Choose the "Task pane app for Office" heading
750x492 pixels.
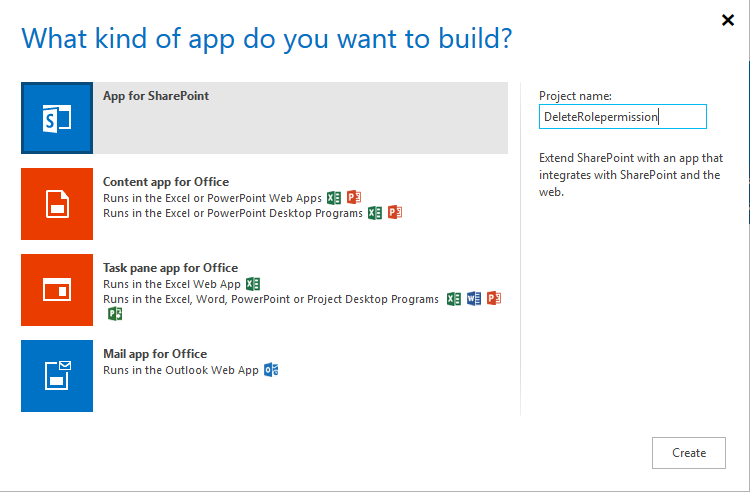[170, 268]
